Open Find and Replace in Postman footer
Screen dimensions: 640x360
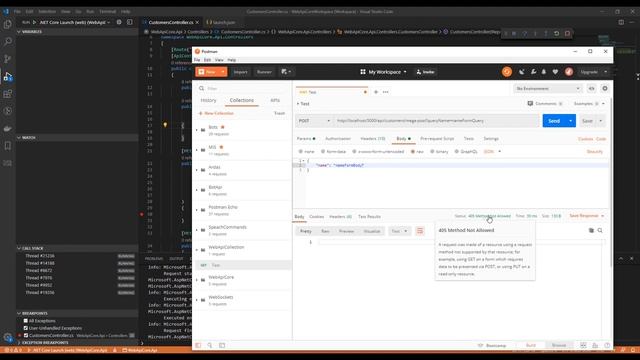click(x=210, y=345)
